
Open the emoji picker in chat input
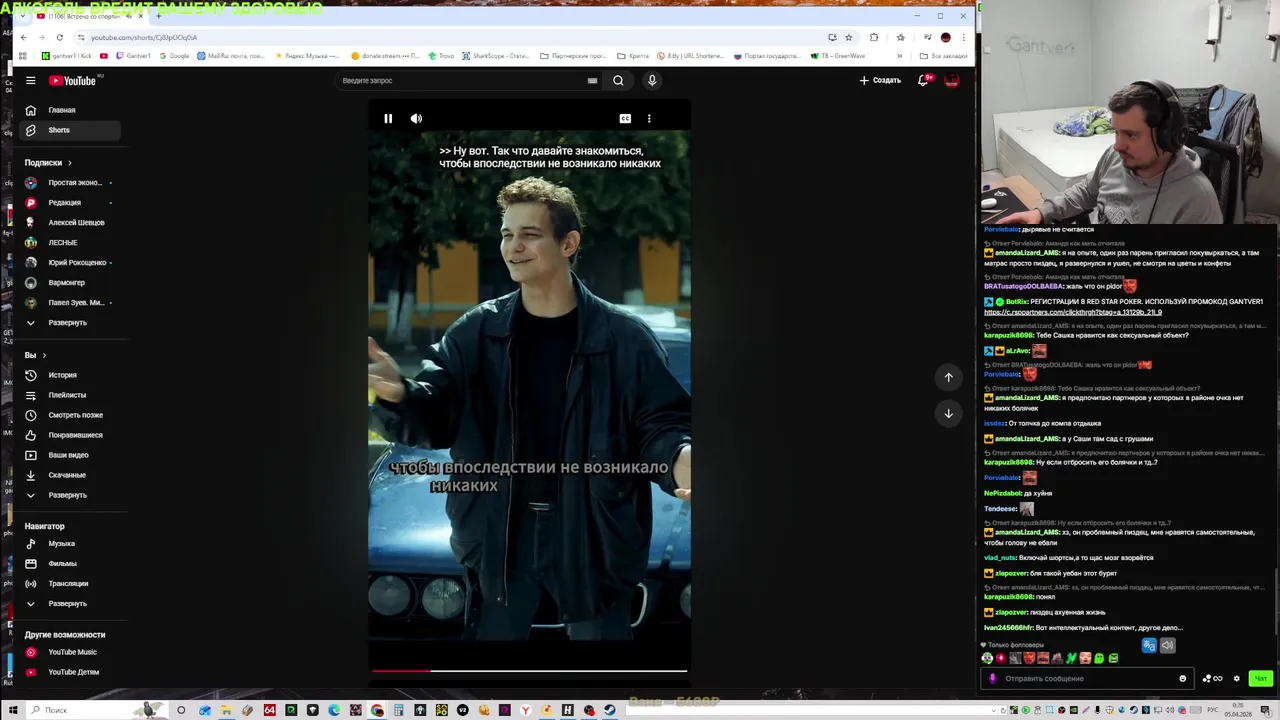coord(1182,679)
